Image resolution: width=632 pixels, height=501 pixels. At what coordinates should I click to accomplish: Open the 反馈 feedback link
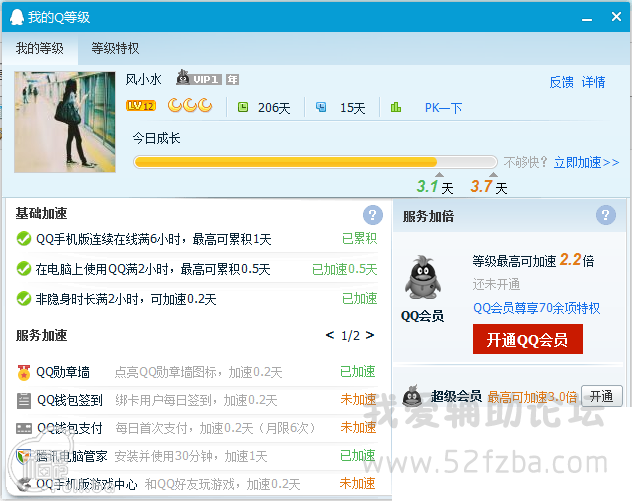(x=561, y=82)
